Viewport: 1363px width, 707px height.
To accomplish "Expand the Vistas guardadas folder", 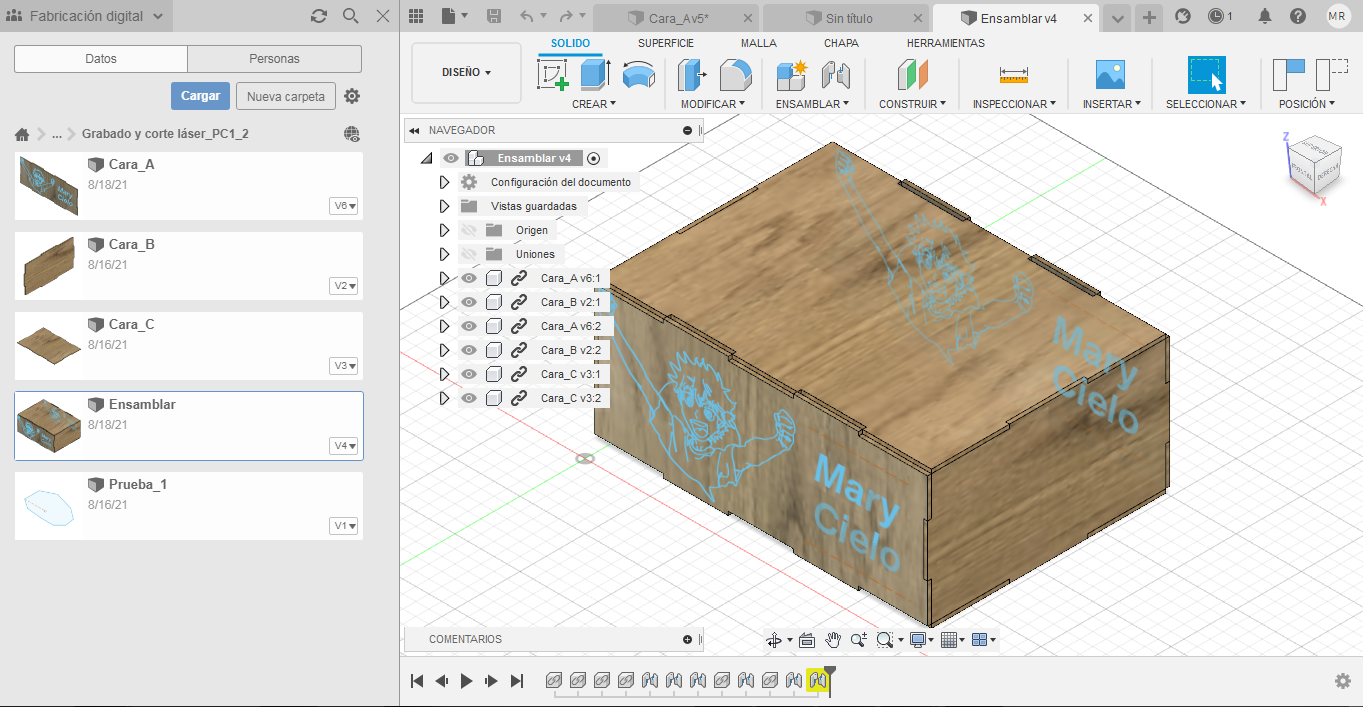I will pyautogui.click(x=445, y=206).
